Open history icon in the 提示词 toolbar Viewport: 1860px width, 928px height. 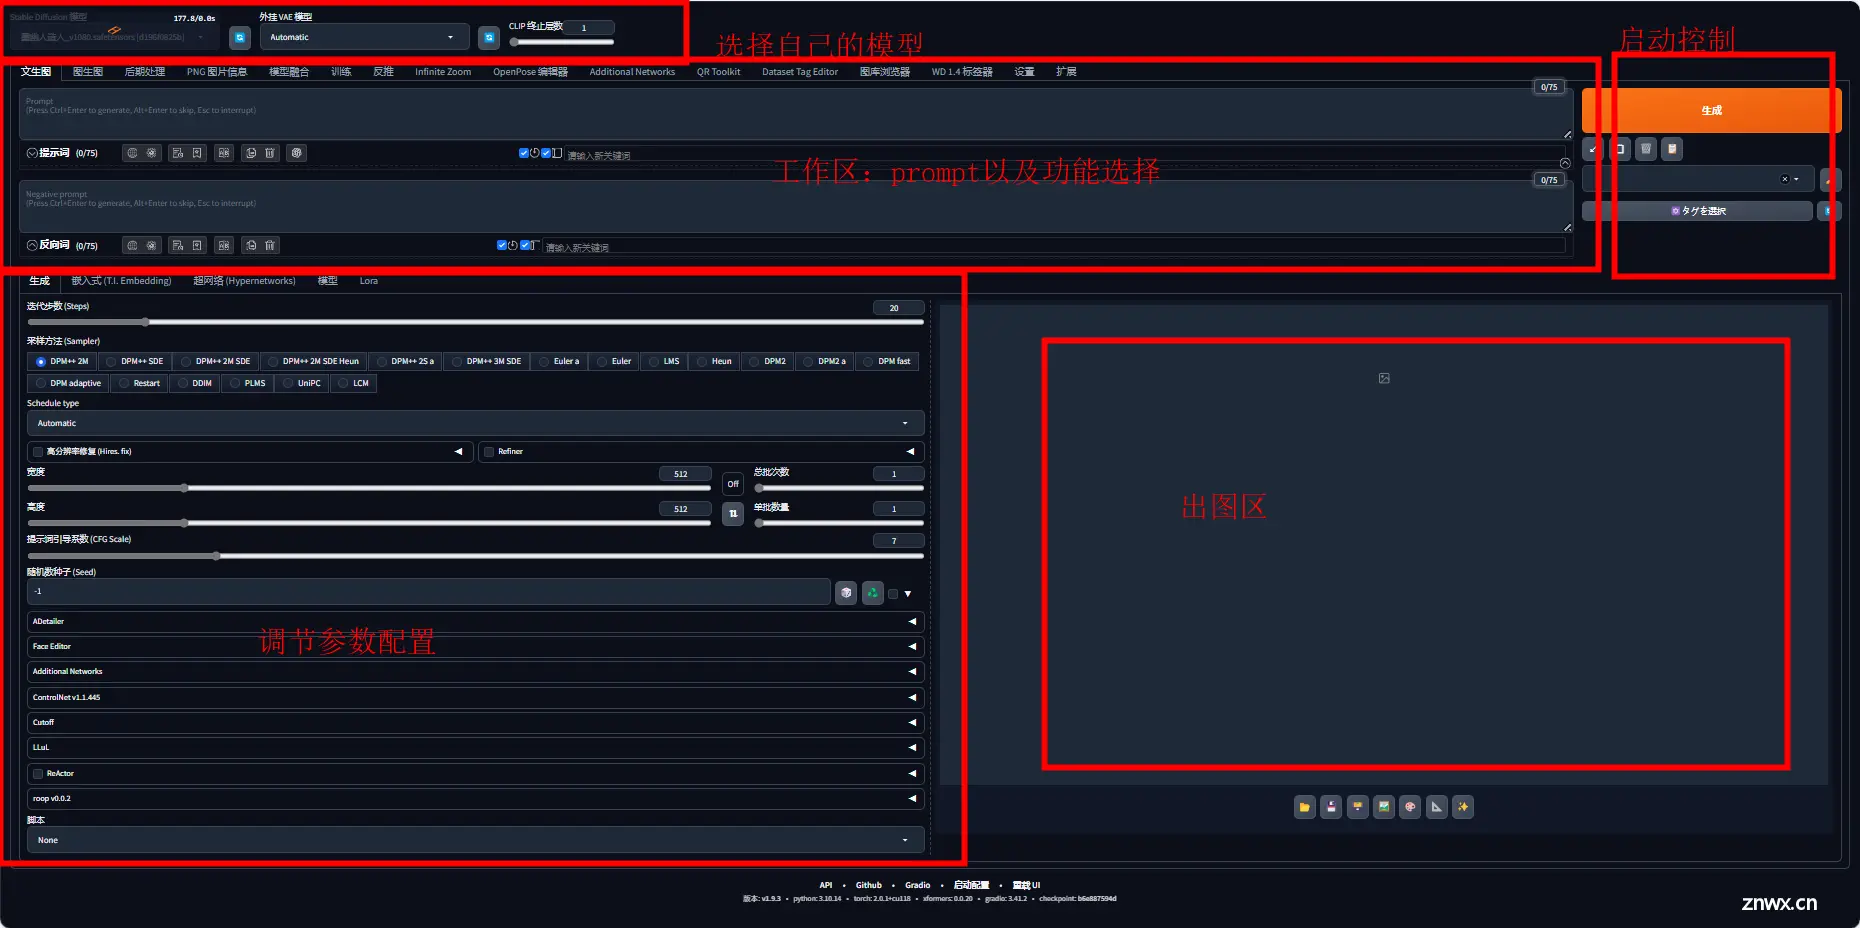click(178, 153)
